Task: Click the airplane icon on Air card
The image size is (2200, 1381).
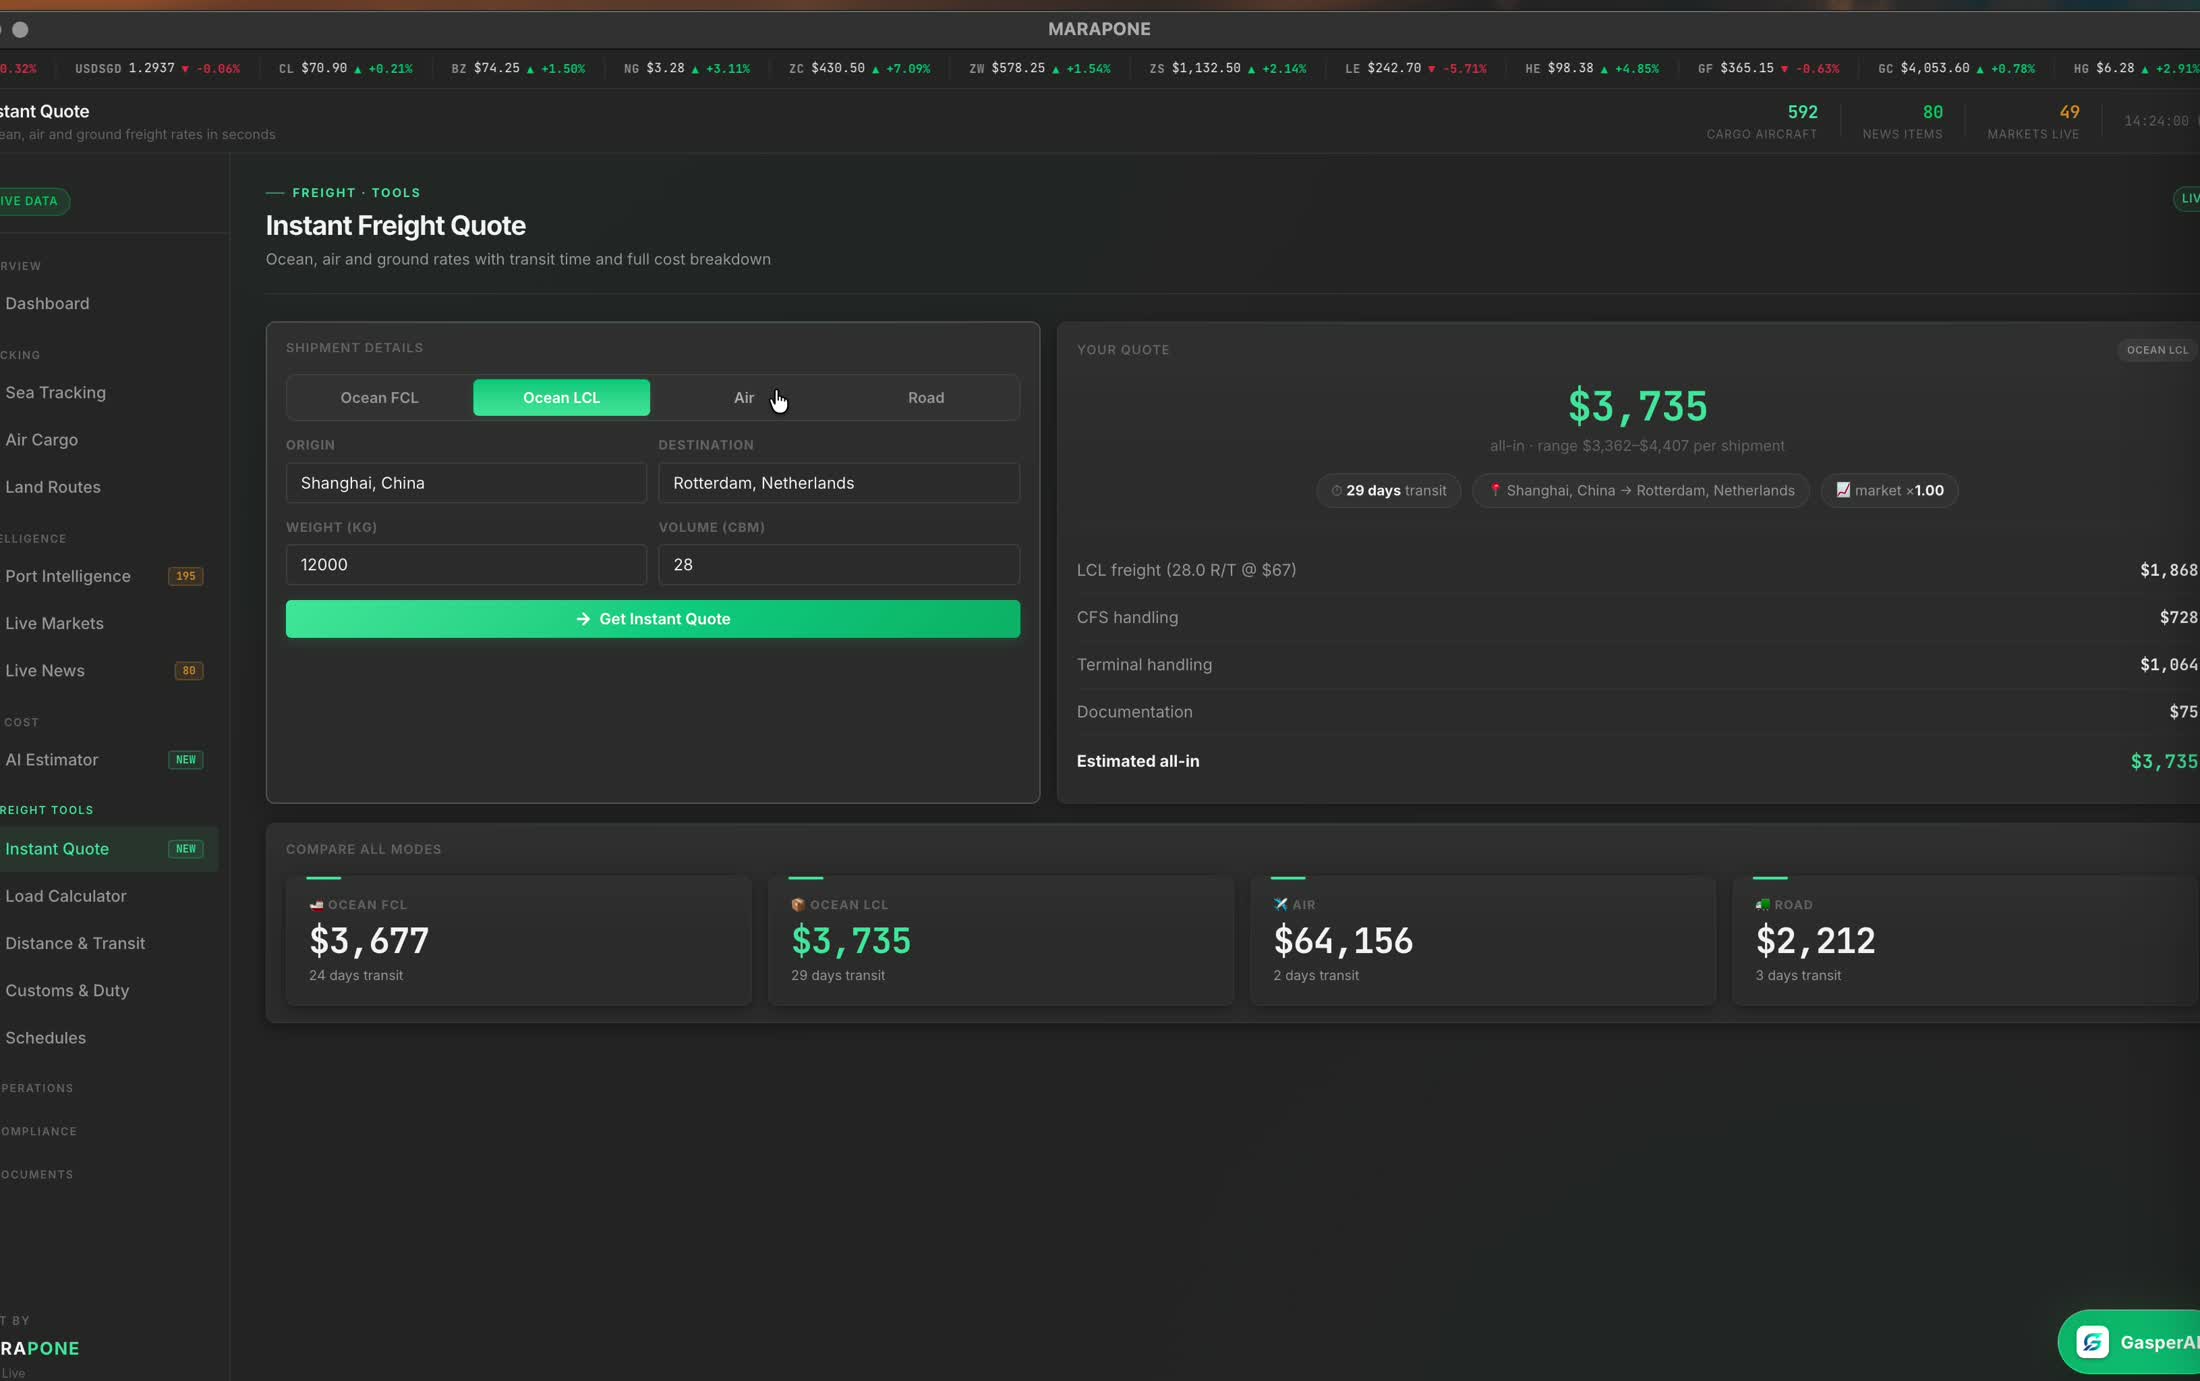Action: pos(1281,904)
